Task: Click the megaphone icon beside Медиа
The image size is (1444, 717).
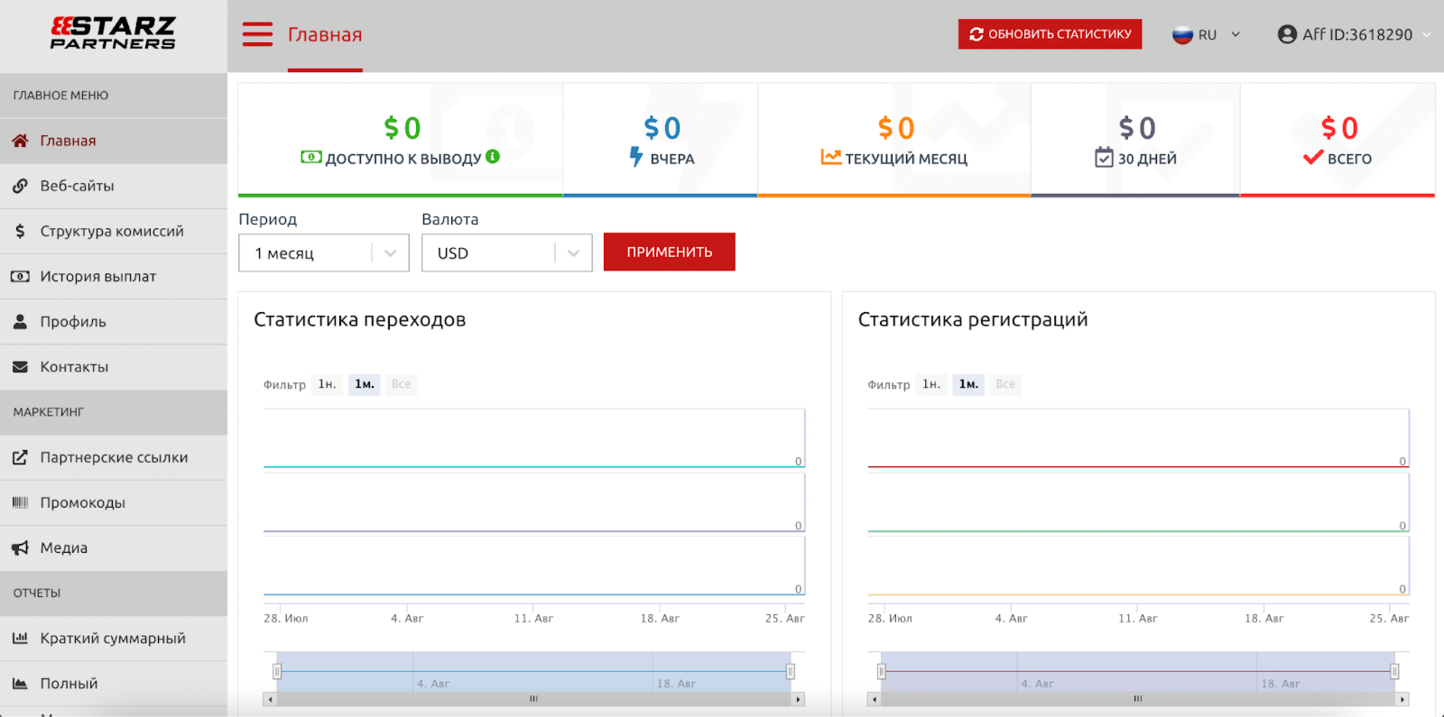Action: tap(20, 548)
